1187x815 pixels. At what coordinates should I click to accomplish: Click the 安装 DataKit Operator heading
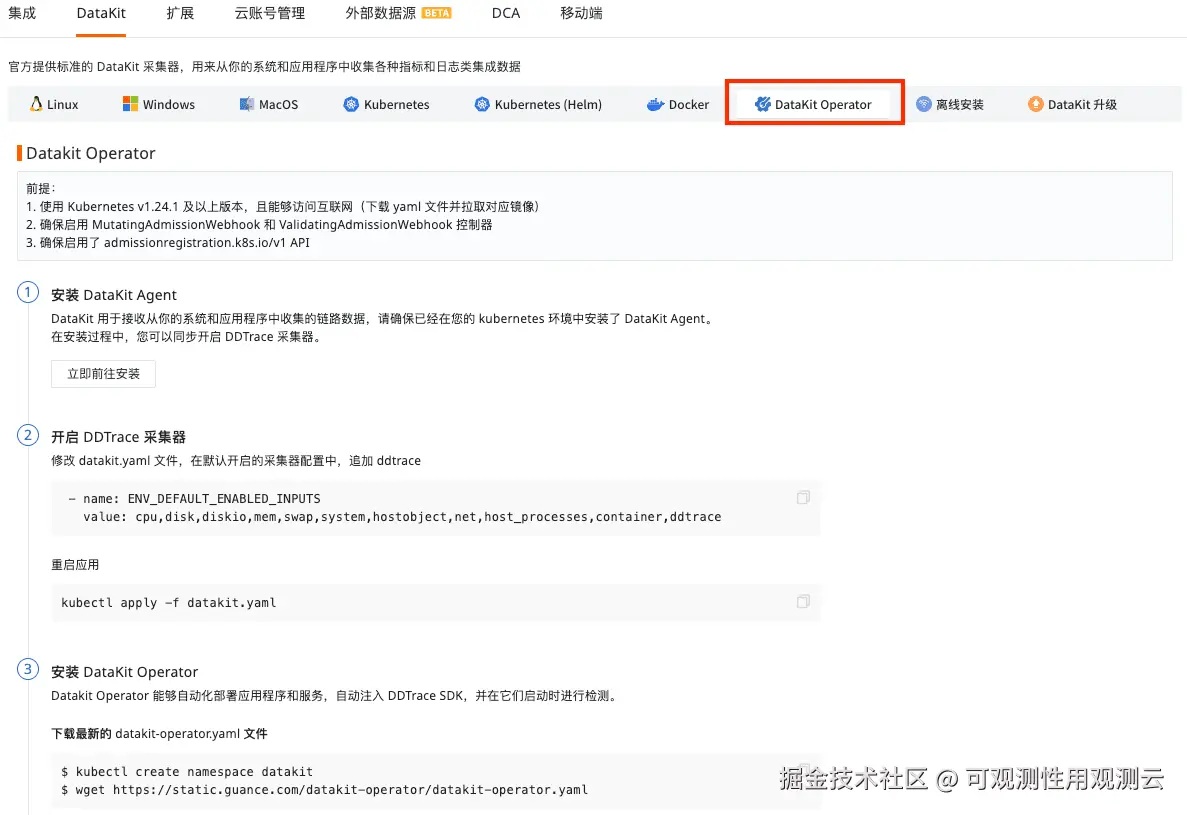(x=124, y=672)
